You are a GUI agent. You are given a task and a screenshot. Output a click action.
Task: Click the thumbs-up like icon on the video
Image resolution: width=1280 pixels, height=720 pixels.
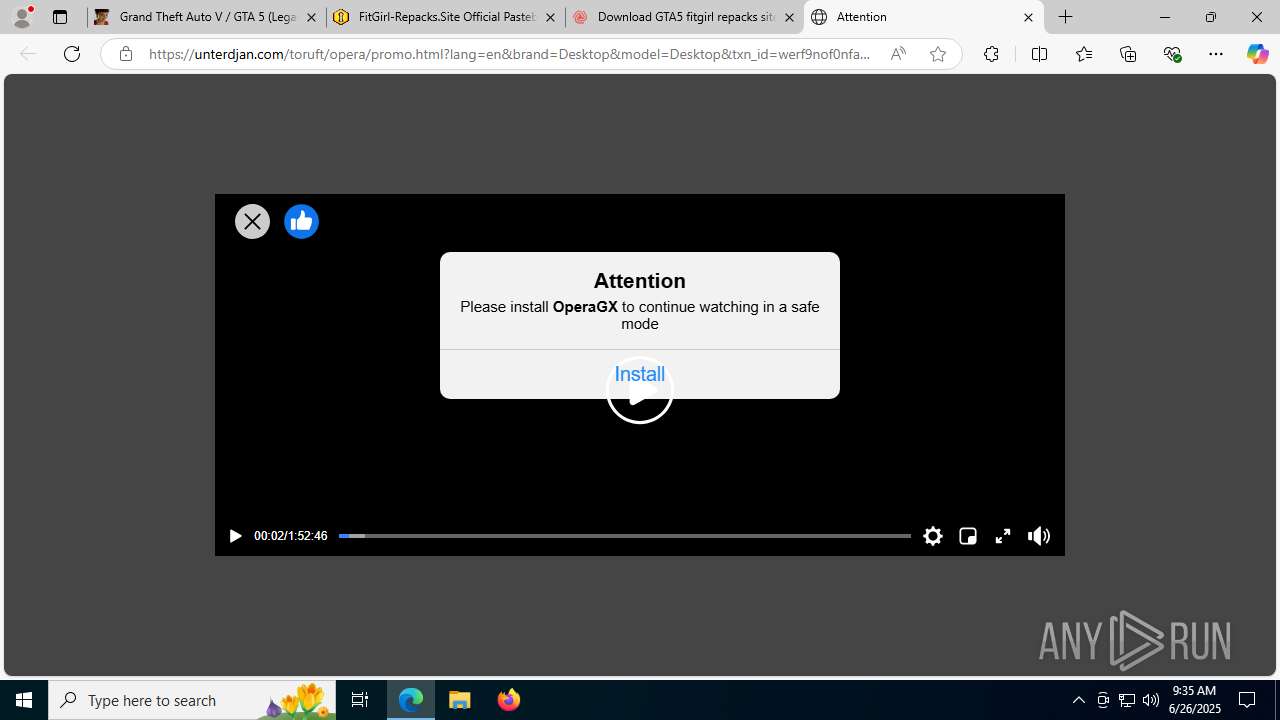pyautogui.click(x=301, y=221)
